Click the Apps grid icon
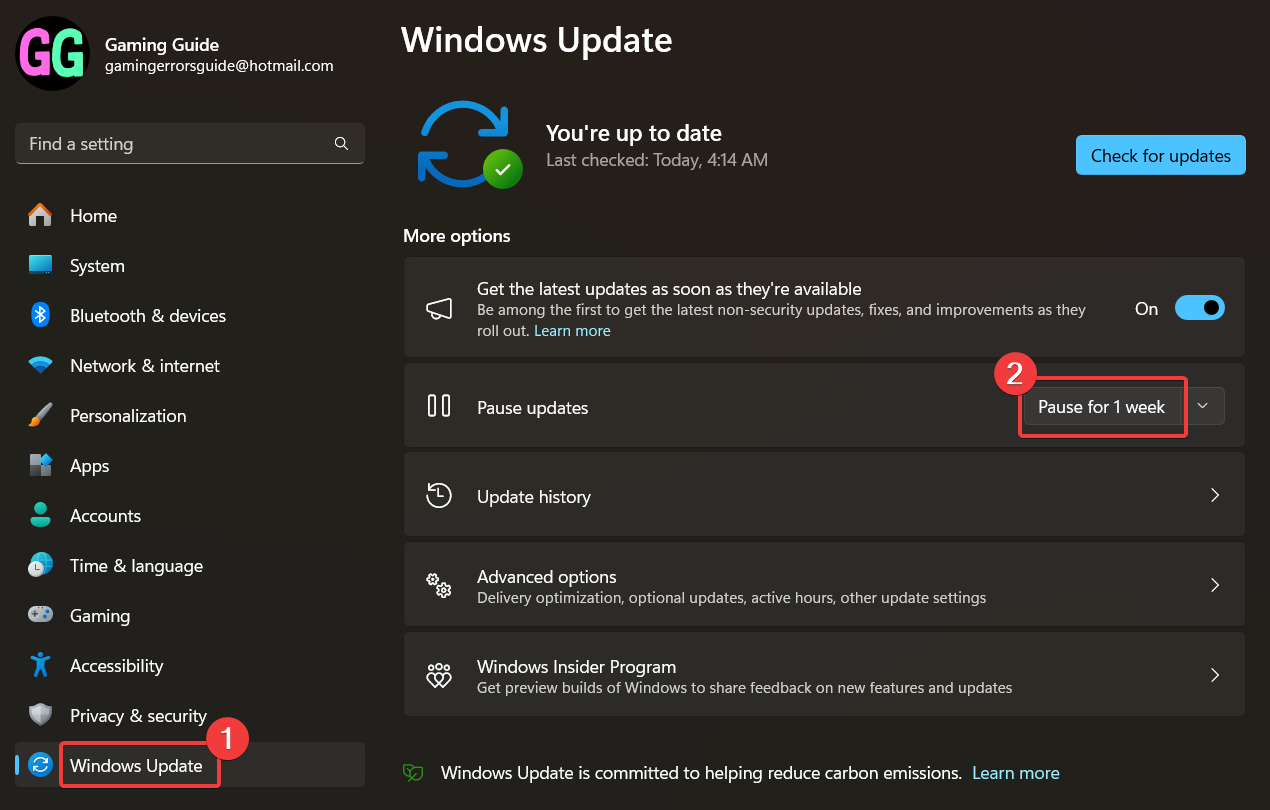The width and height of the screenshot is (1270, 810). click(40, 465)
